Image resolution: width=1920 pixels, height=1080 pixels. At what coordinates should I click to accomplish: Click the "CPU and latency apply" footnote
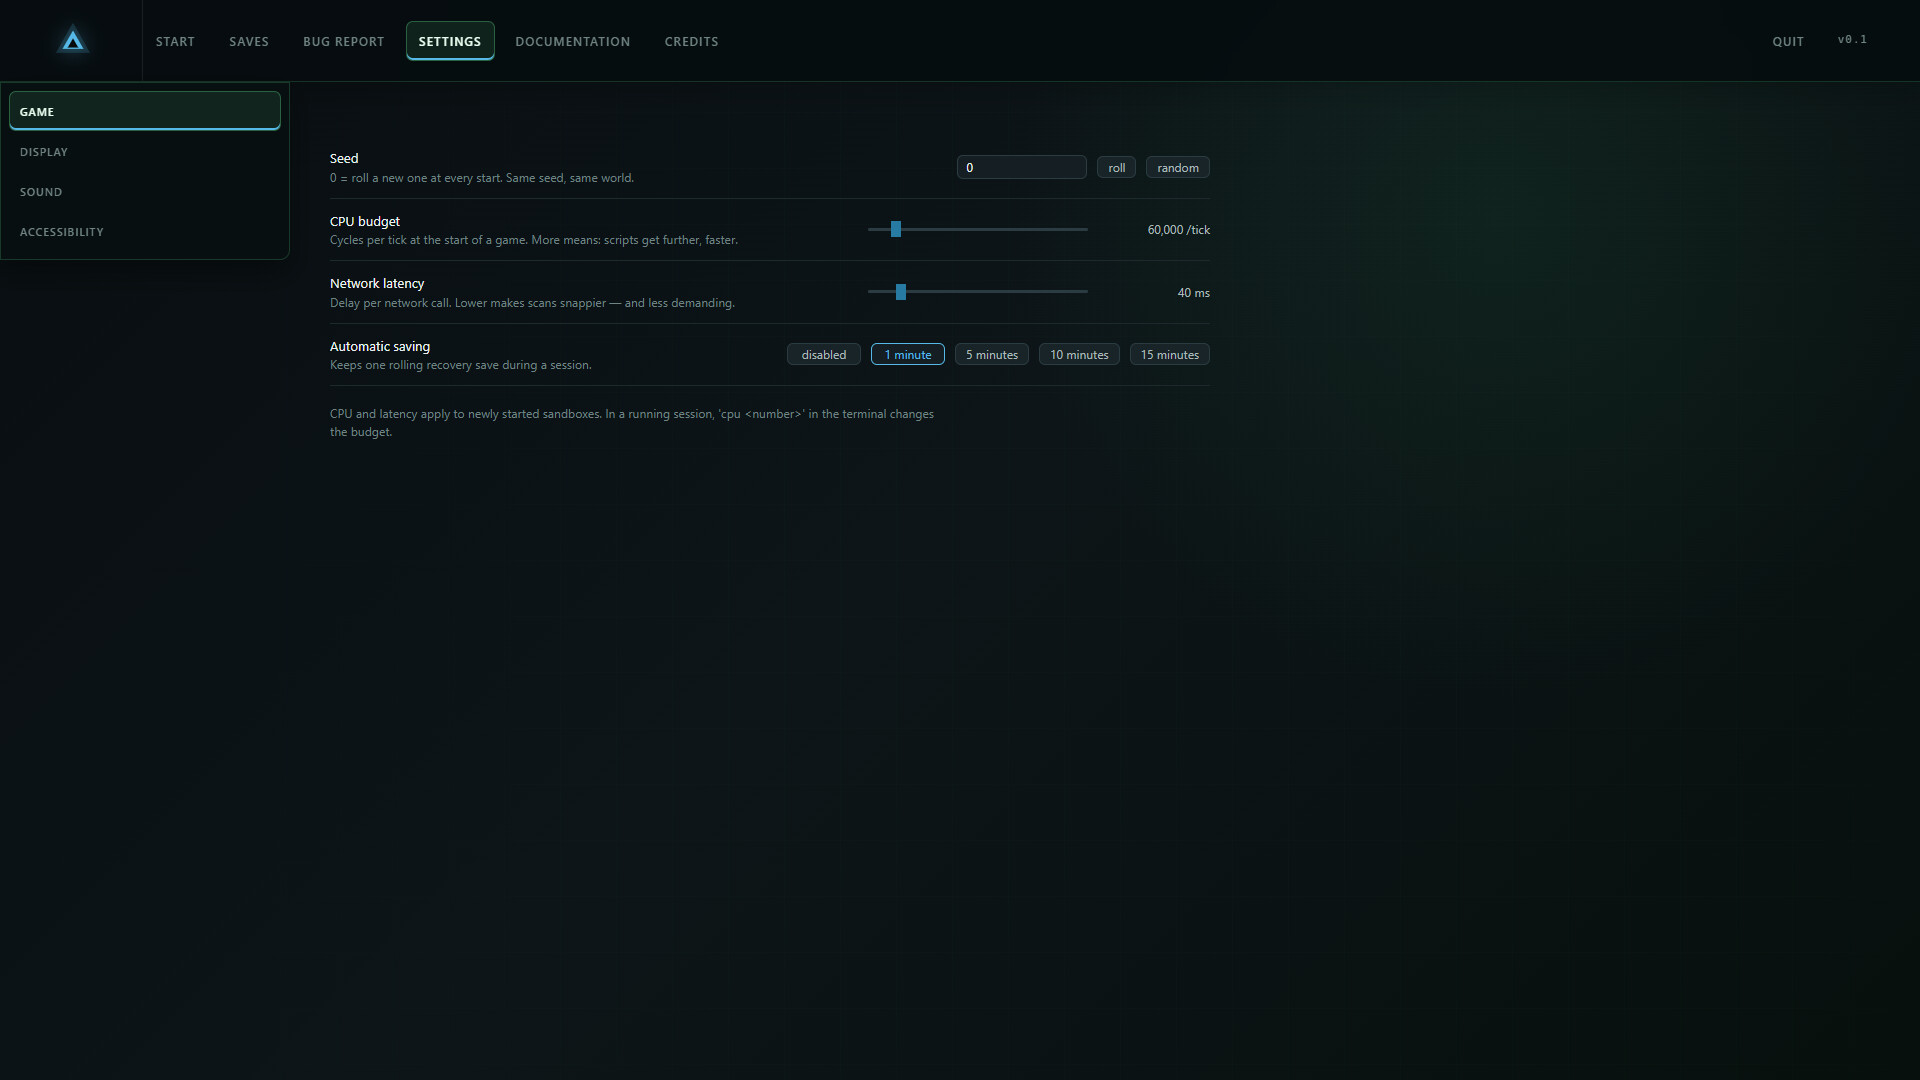(x=632, y=423)
